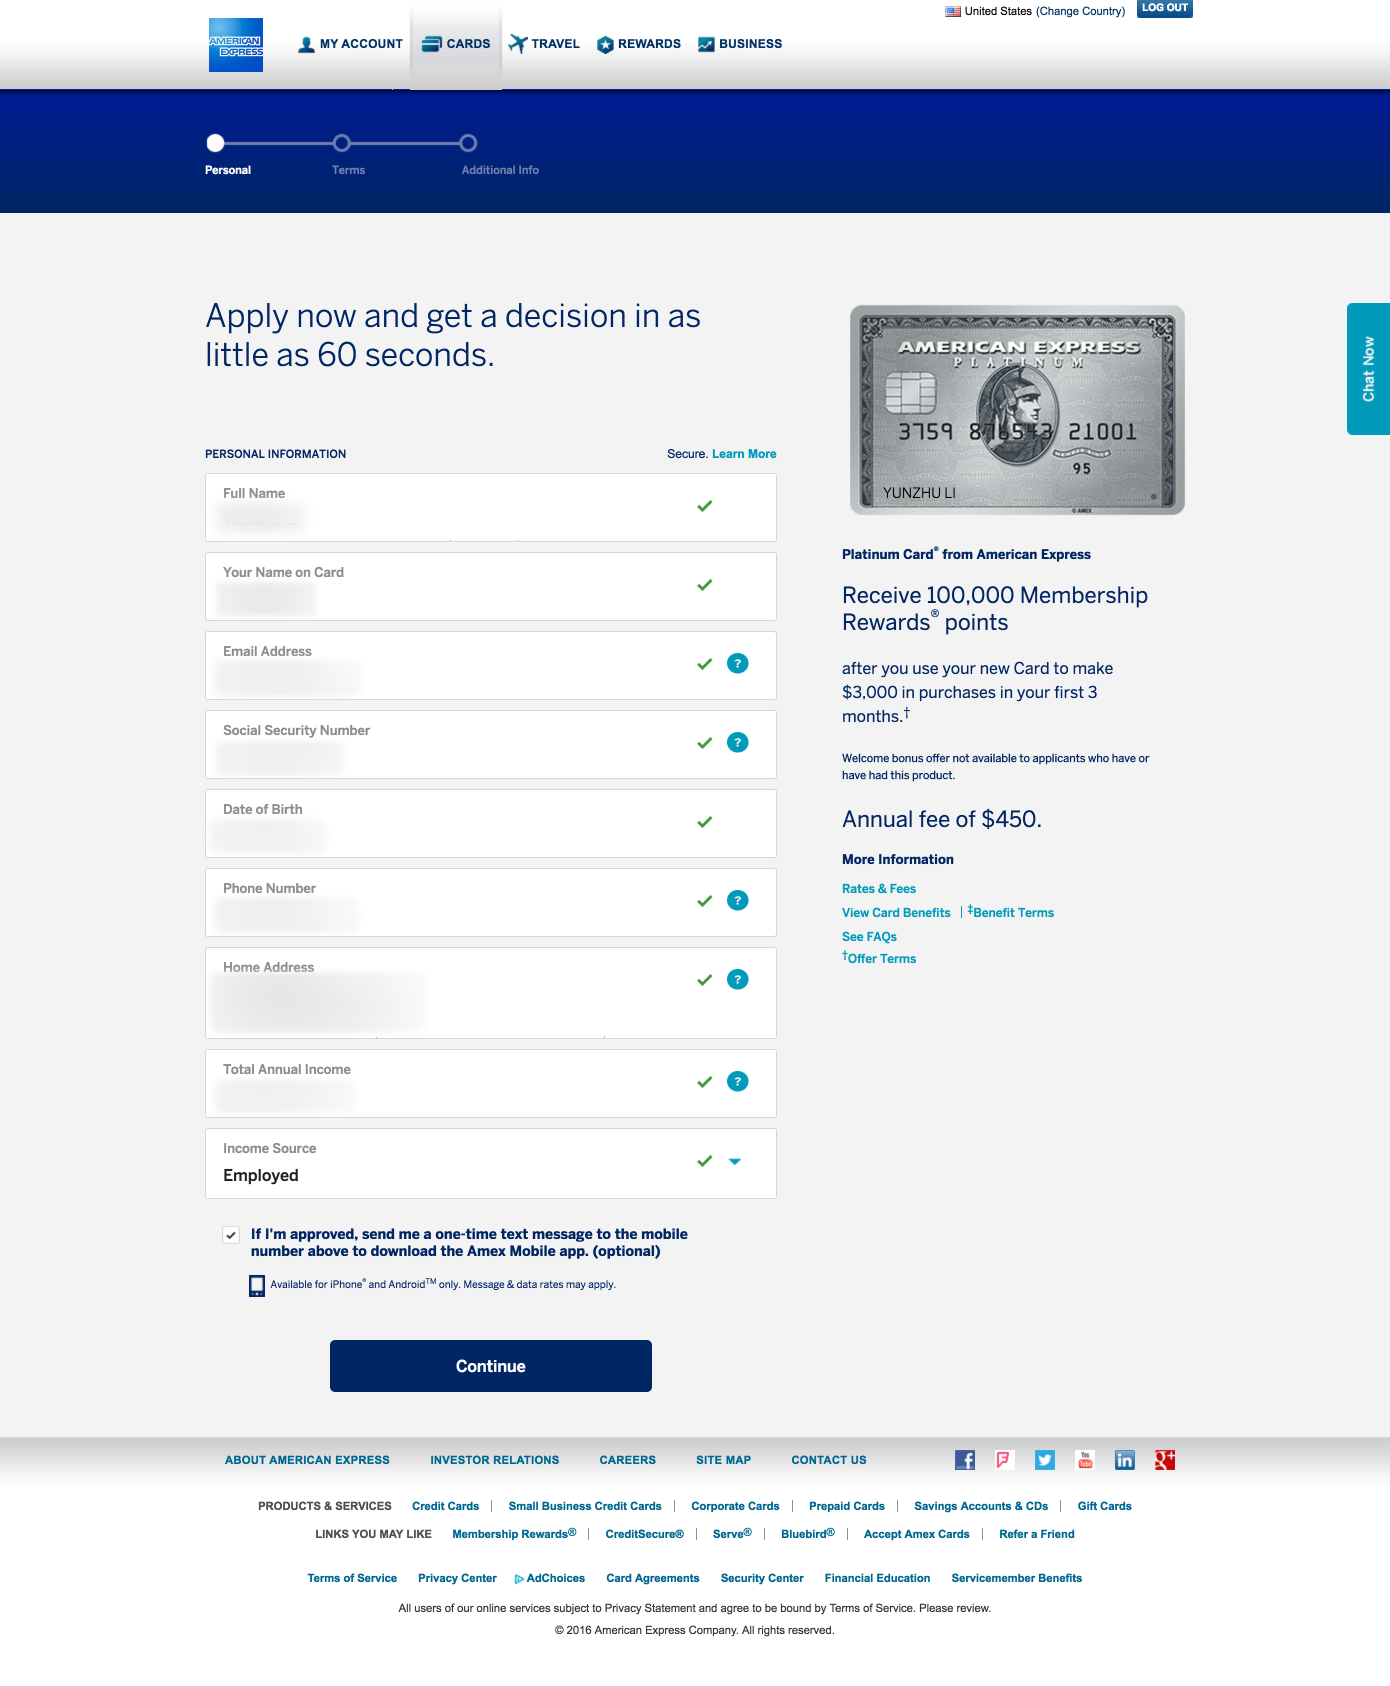1390x1686 pixels.
Task: Open the My Account menu
Action: (x=351, y=44)
